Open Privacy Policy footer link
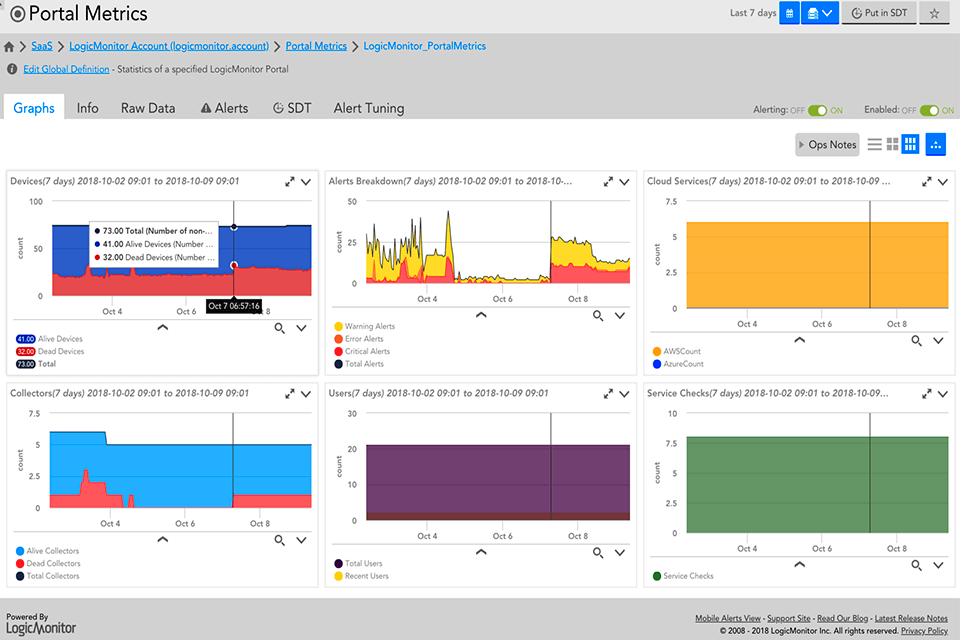960x640 pixels. click(x=924, y=631)
